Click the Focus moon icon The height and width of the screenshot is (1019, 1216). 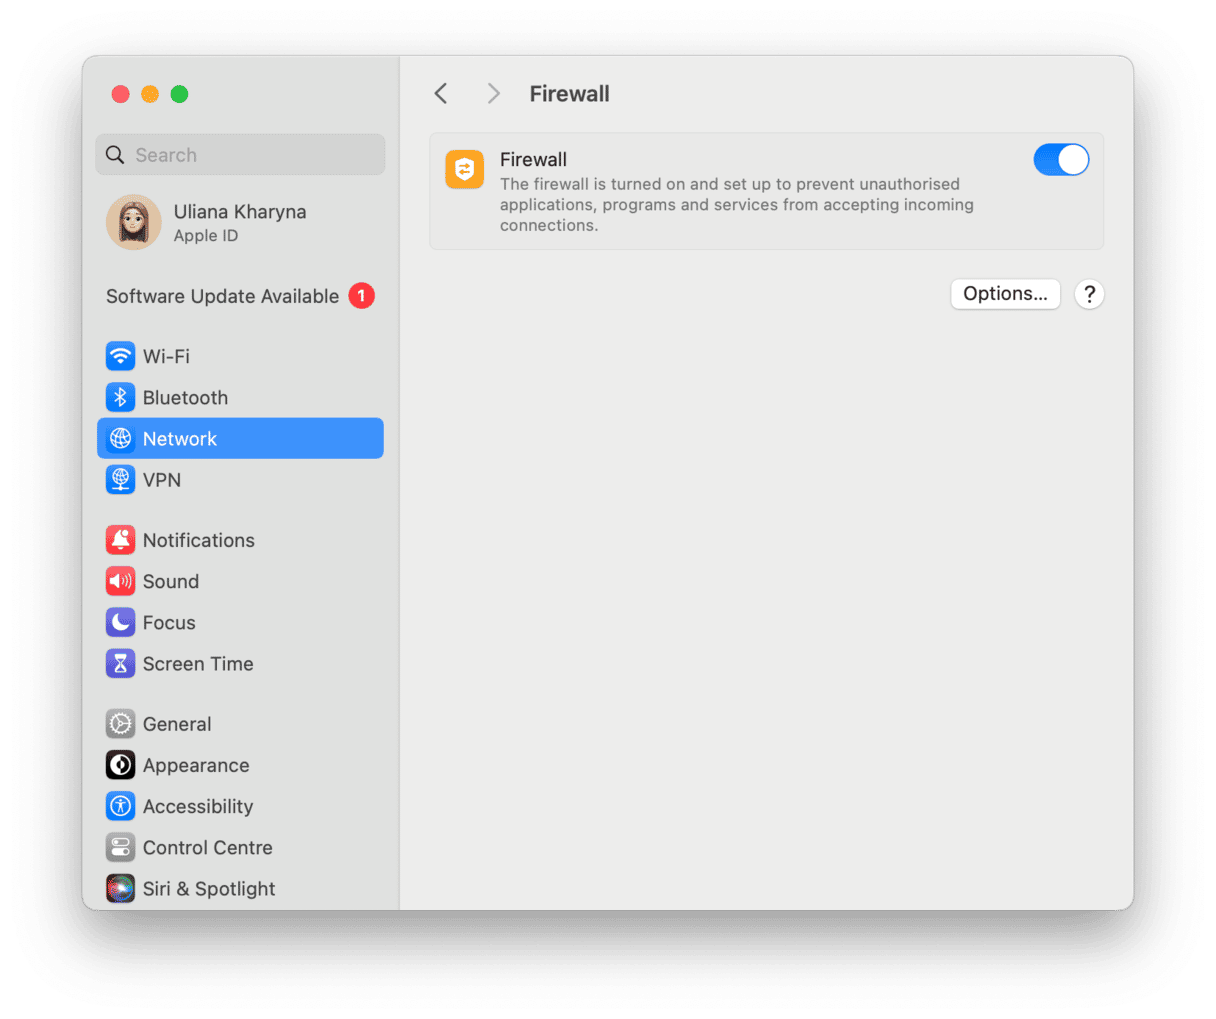point(120,622)
